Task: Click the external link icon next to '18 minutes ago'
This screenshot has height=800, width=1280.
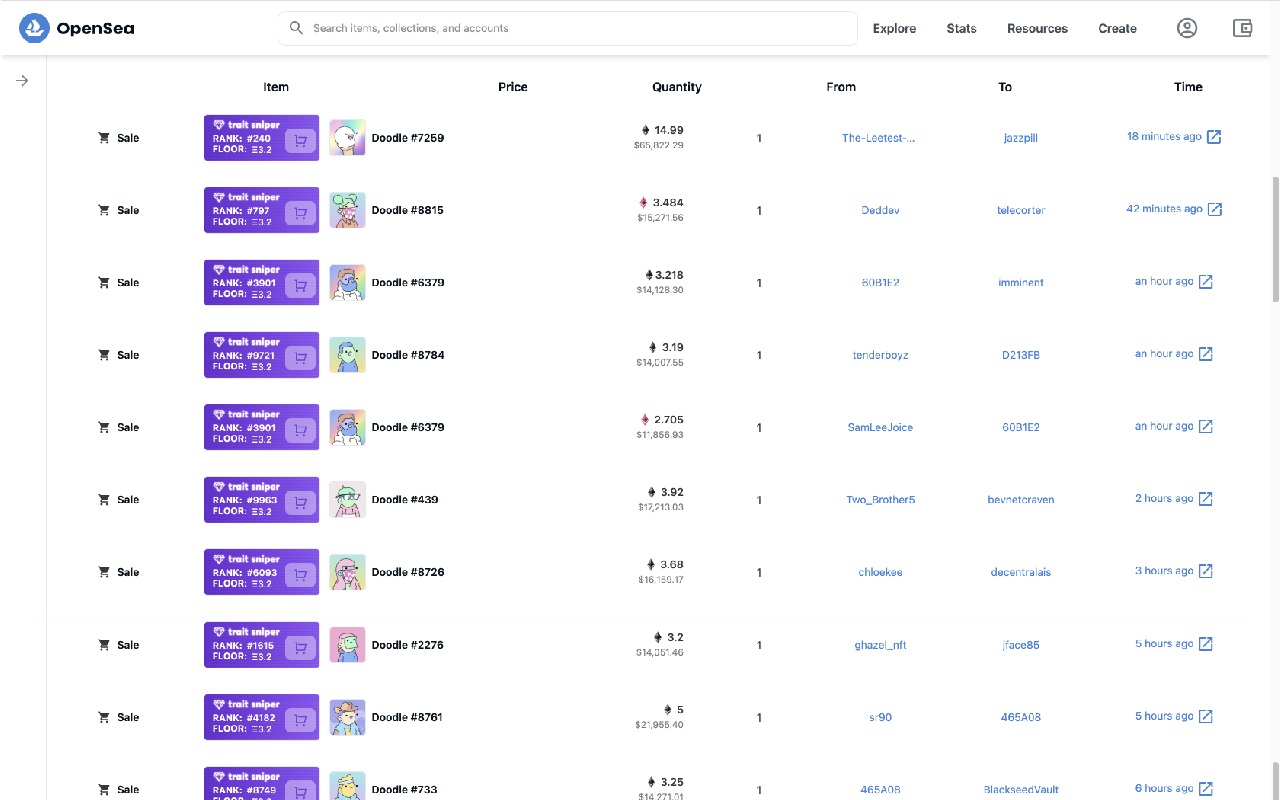Action: pyautogui.click(x=1213, y=136)
